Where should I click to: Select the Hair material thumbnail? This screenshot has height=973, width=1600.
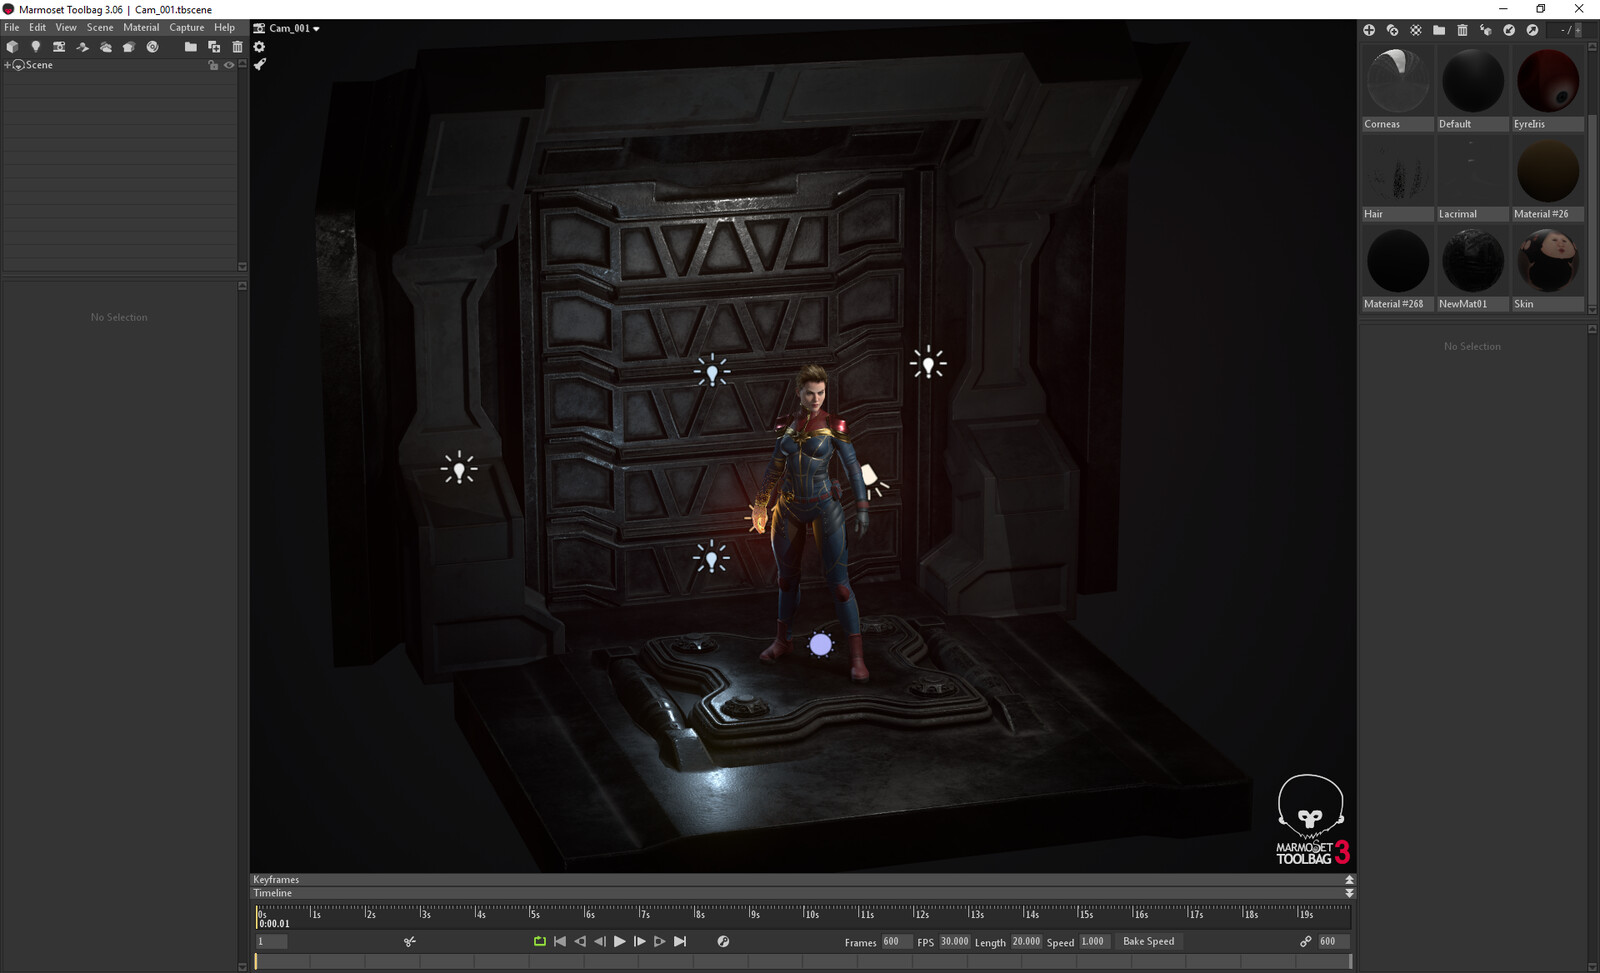click(x=1397, y=178)
